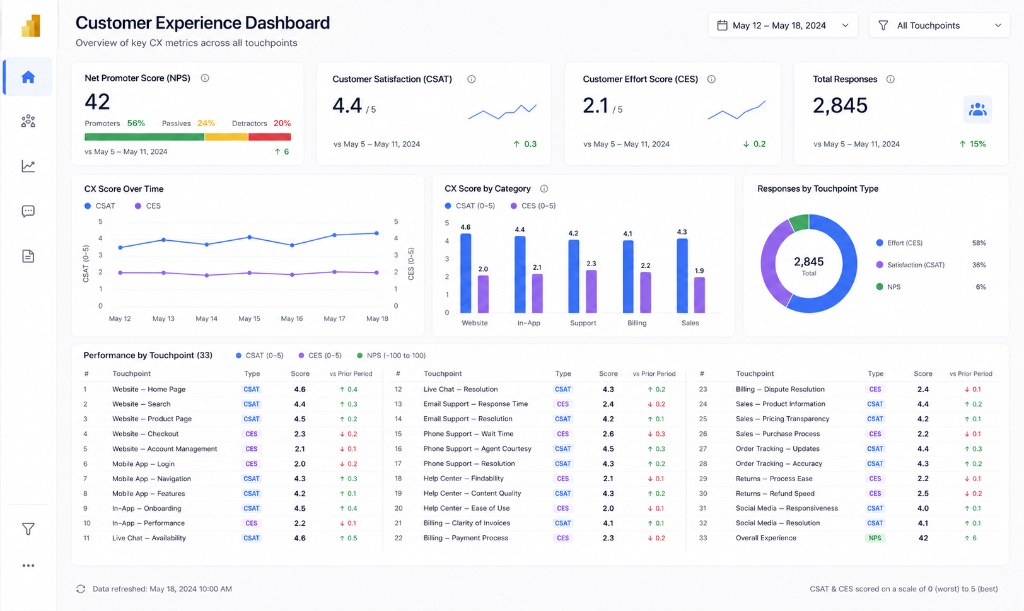Open the customer segments sidebar icon
This screenshot has height=611, width=1024.
(x=28, y=121)
